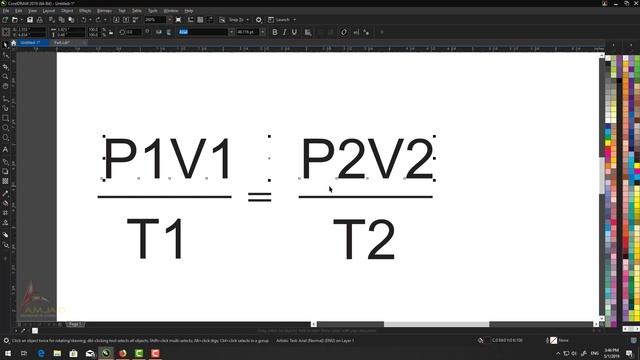Select the Artistic Media tool

pos(5,108)
